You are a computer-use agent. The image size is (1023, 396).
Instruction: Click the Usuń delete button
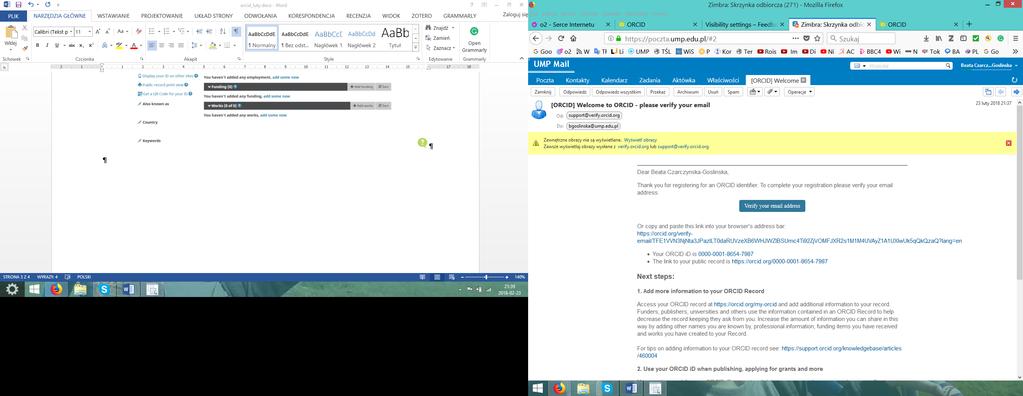[712, 92]
